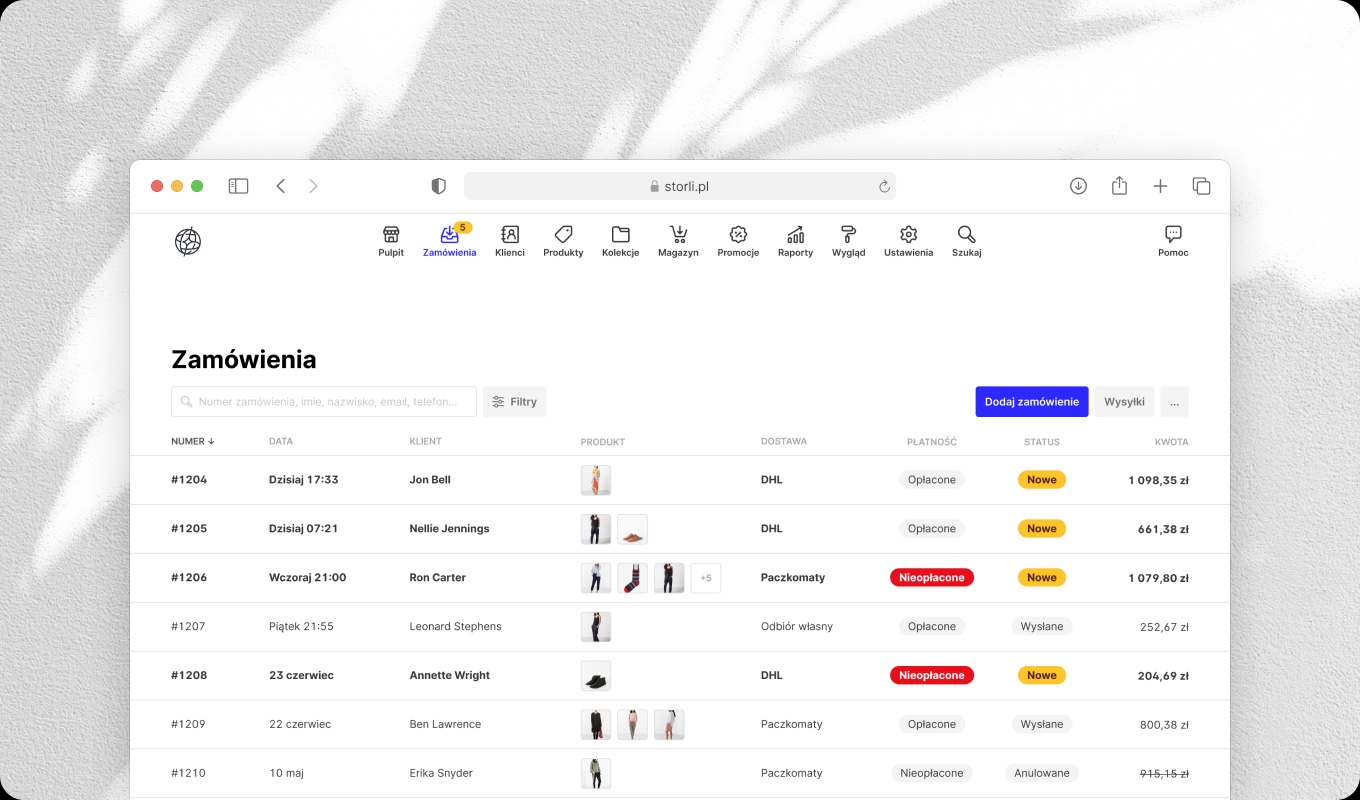1360x800 pixels.
Task: Open Magazyn warehouse section
Action: 678,241
